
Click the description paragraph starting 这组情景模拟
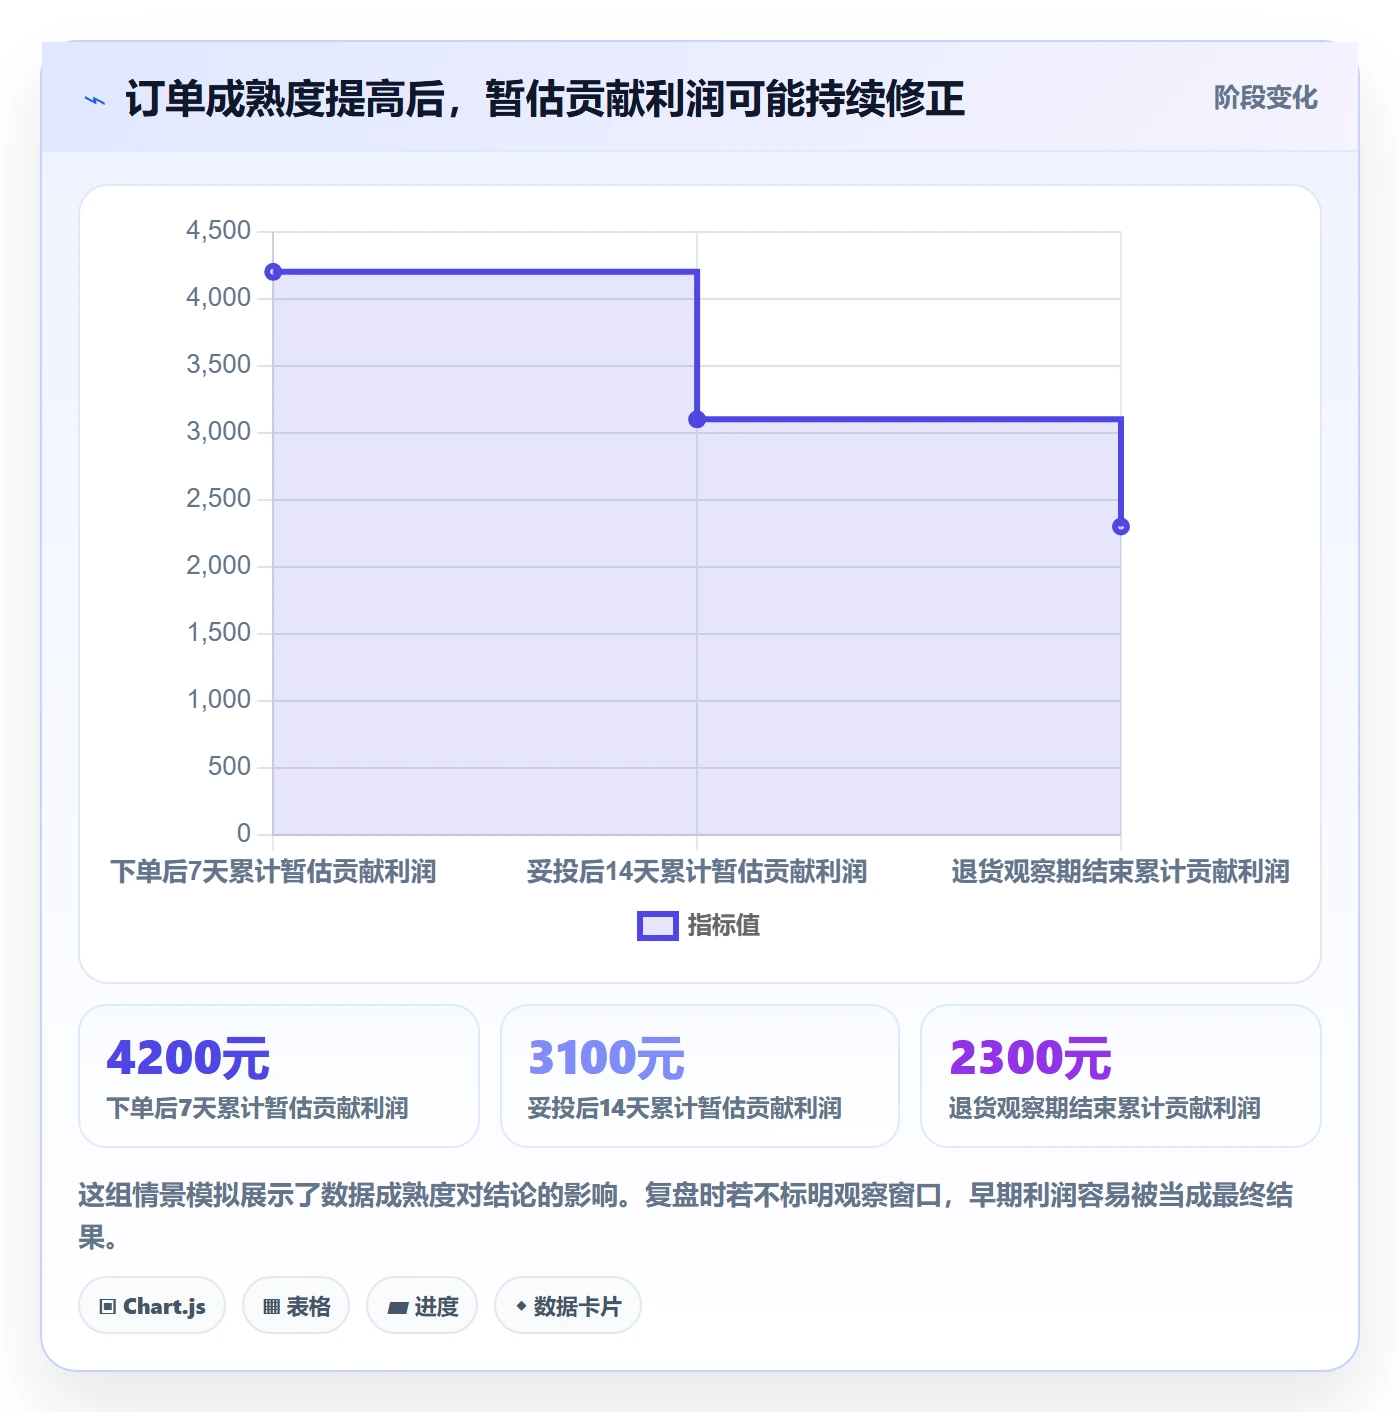point(686,1216)
